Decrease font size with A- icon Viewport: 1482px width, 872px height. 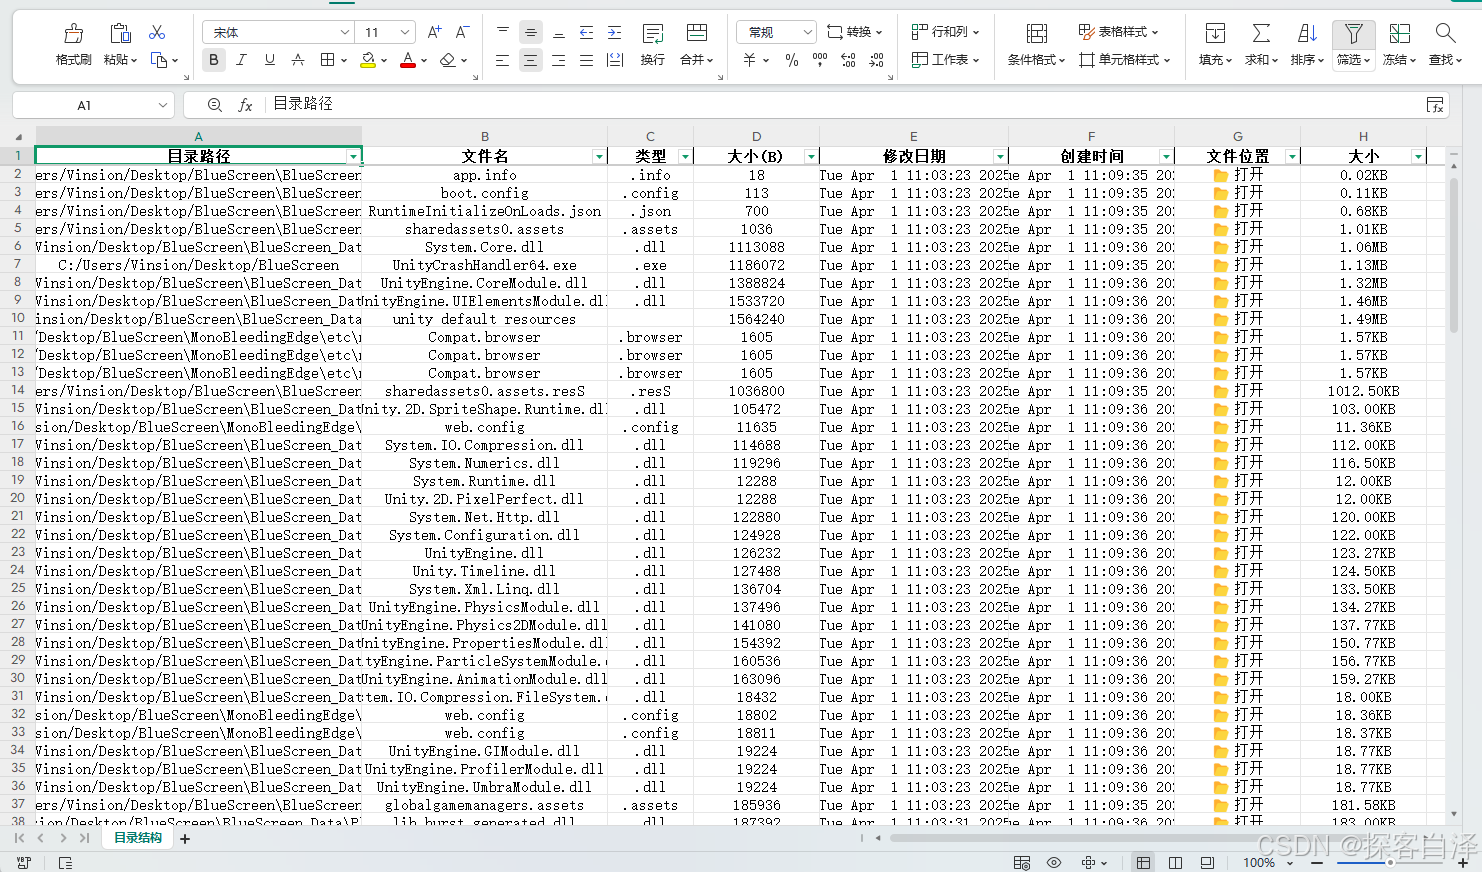[x=462, y=33]
